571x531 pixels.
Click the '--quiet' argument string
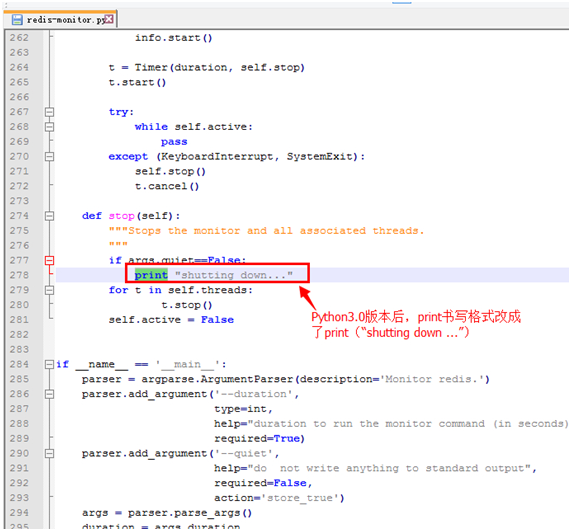pos(244,453)
